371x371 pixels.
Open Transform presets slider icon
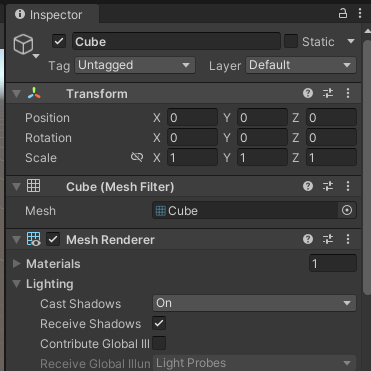point(328,93)
